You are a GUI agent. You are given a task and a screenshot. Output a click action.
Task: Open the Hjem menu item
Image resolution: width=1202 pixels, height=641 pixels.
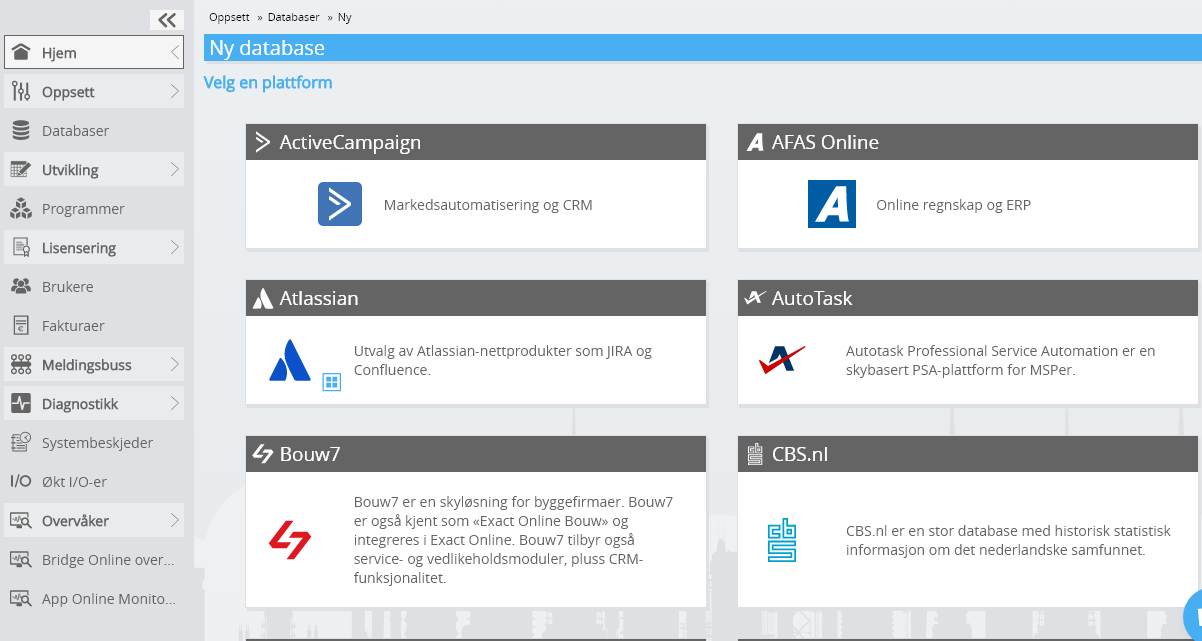94,52
